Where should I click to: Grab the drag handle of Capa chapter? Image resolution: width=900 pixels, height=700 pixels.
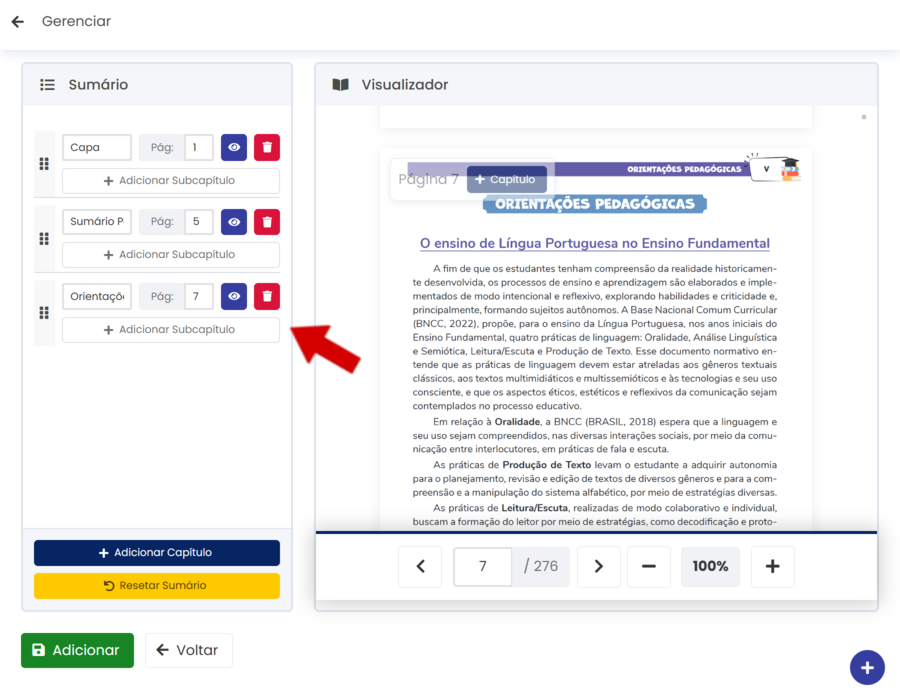click(x=44, y=164)
